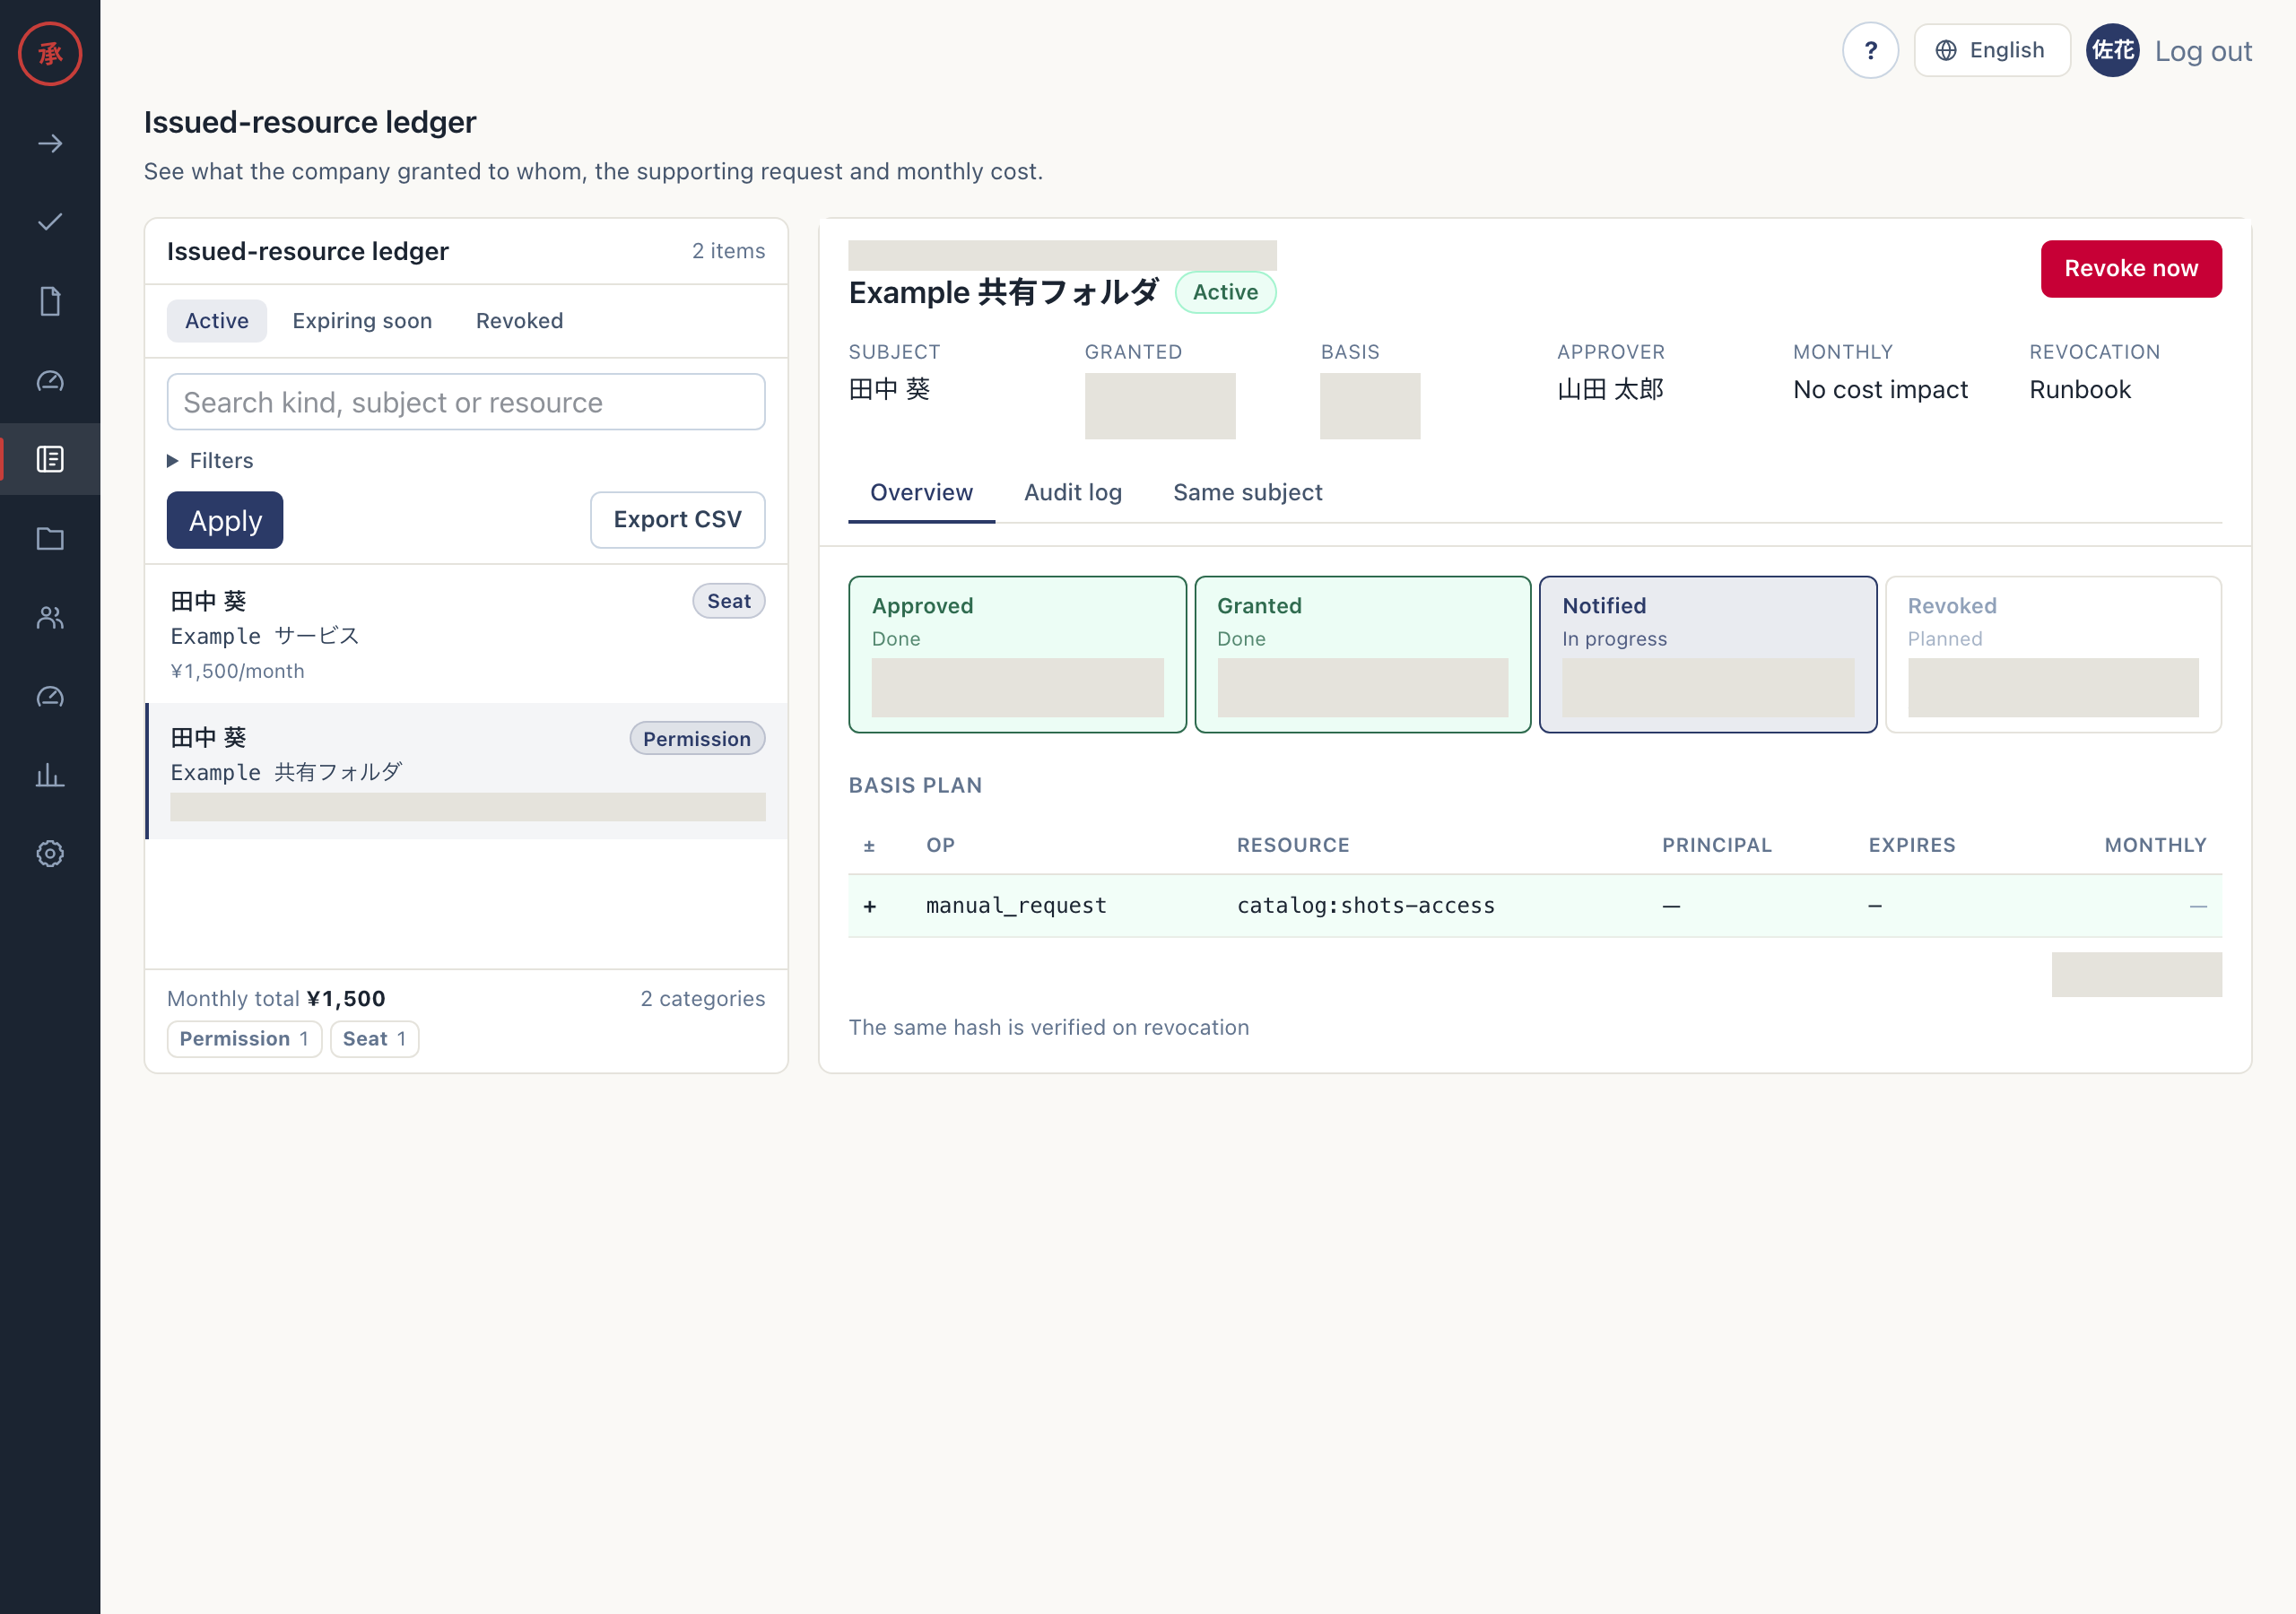This screenshot has width=2296, height=1614.
Task: Click the approver name 山田 太郎
Action: pyautogui.click(x=1610, y=389)
